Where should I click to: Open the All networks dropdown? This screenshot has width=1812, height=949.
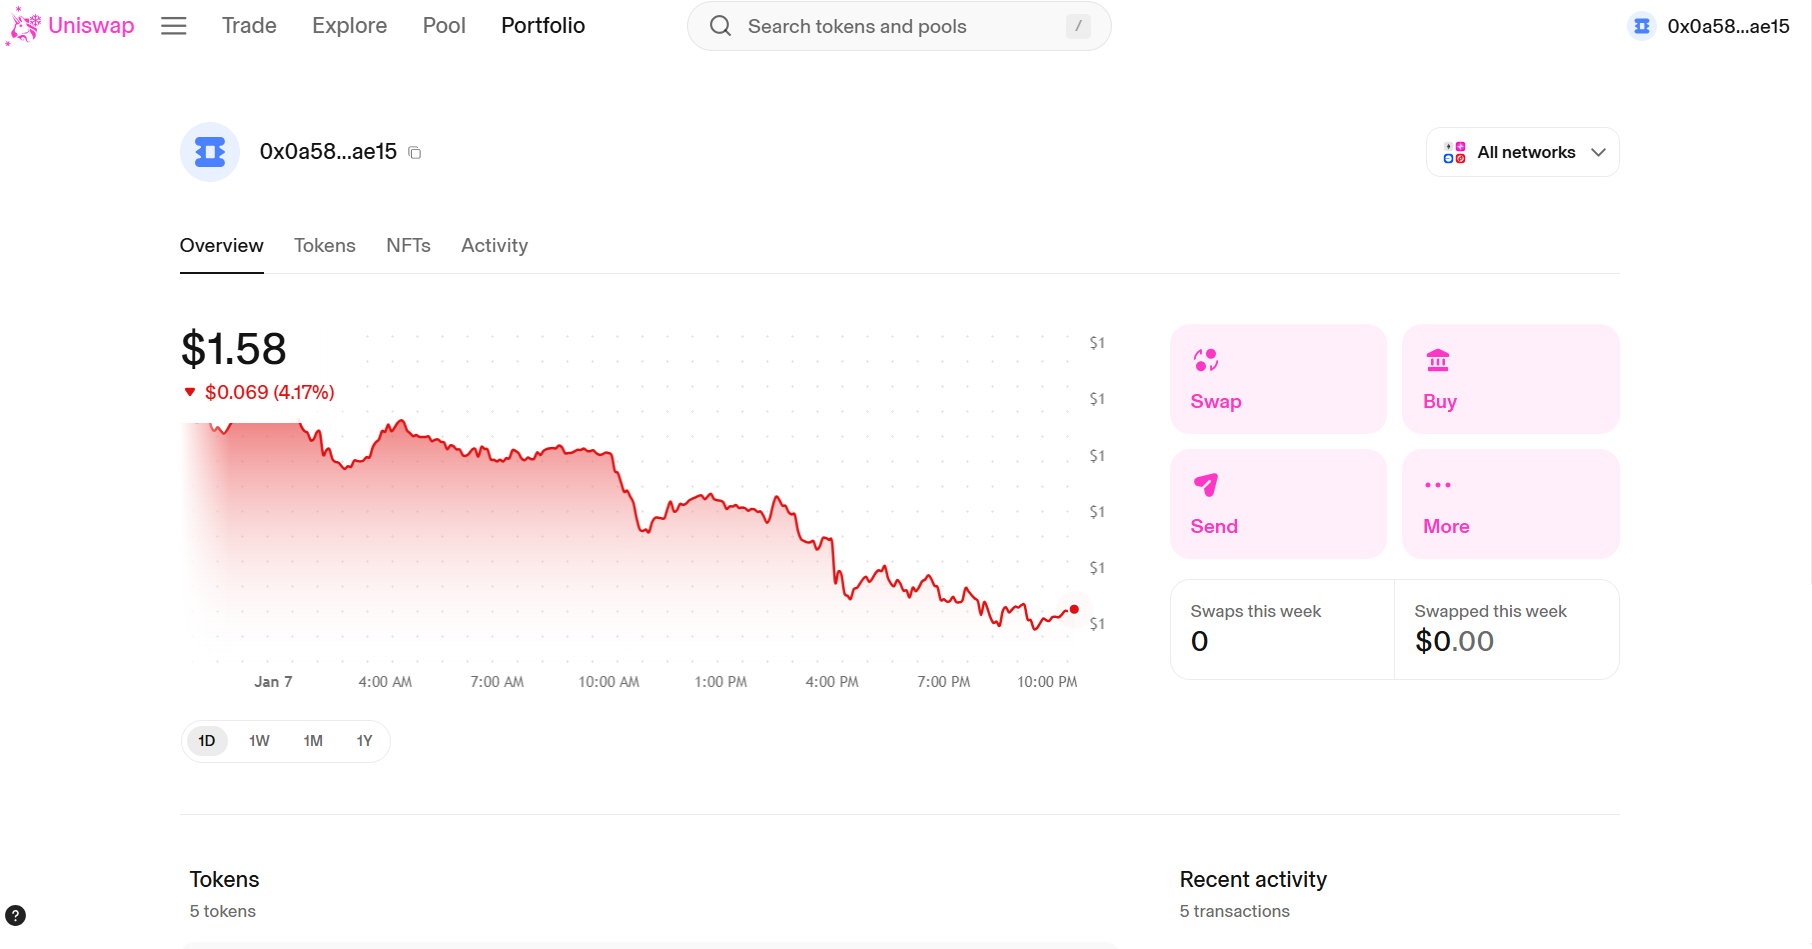click(x=1522, y=151)
